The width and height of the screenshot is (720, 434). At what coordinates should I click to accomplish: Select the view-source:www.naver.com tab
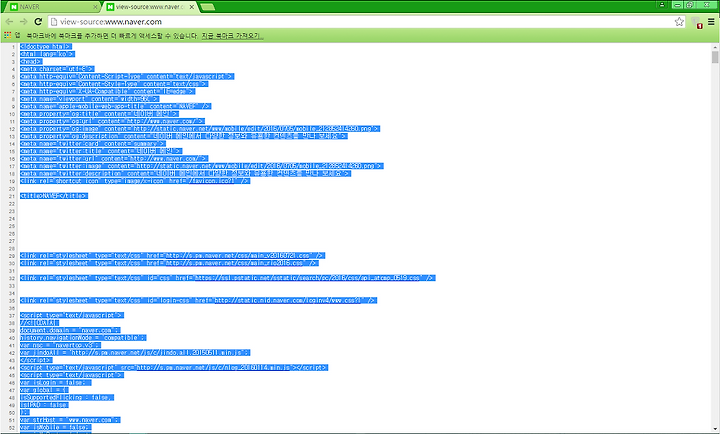[148, 7]
